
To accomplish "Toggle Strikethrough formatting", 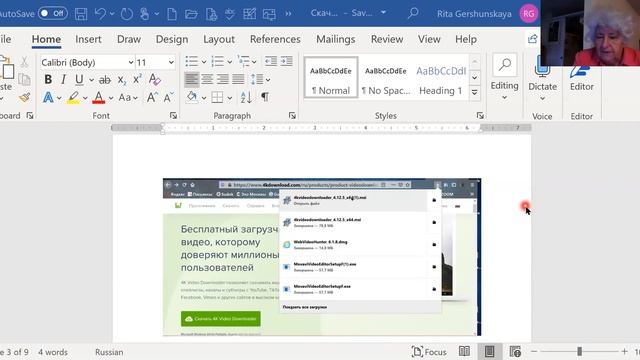I will 105,80.
